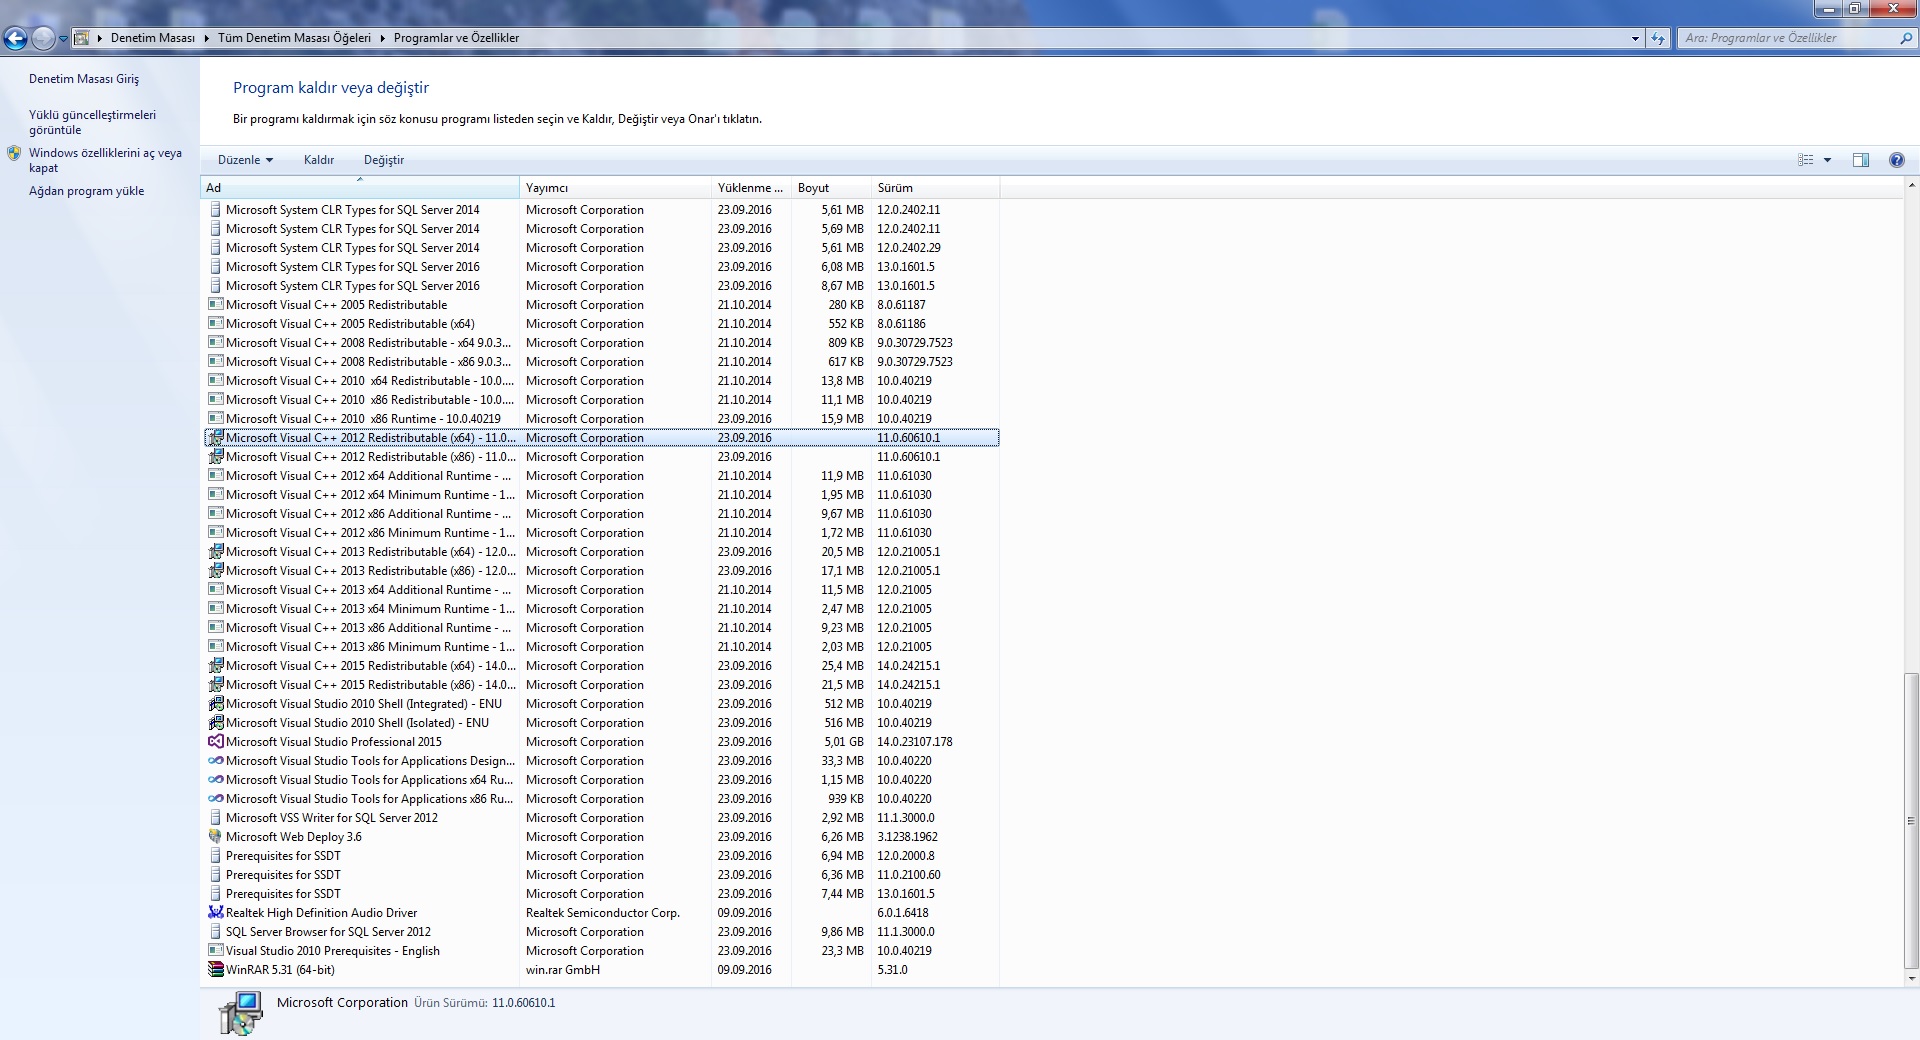Click the Denetim Masası breadcrumb
Screen dimensions: 1920x1040
pos(152,38)
